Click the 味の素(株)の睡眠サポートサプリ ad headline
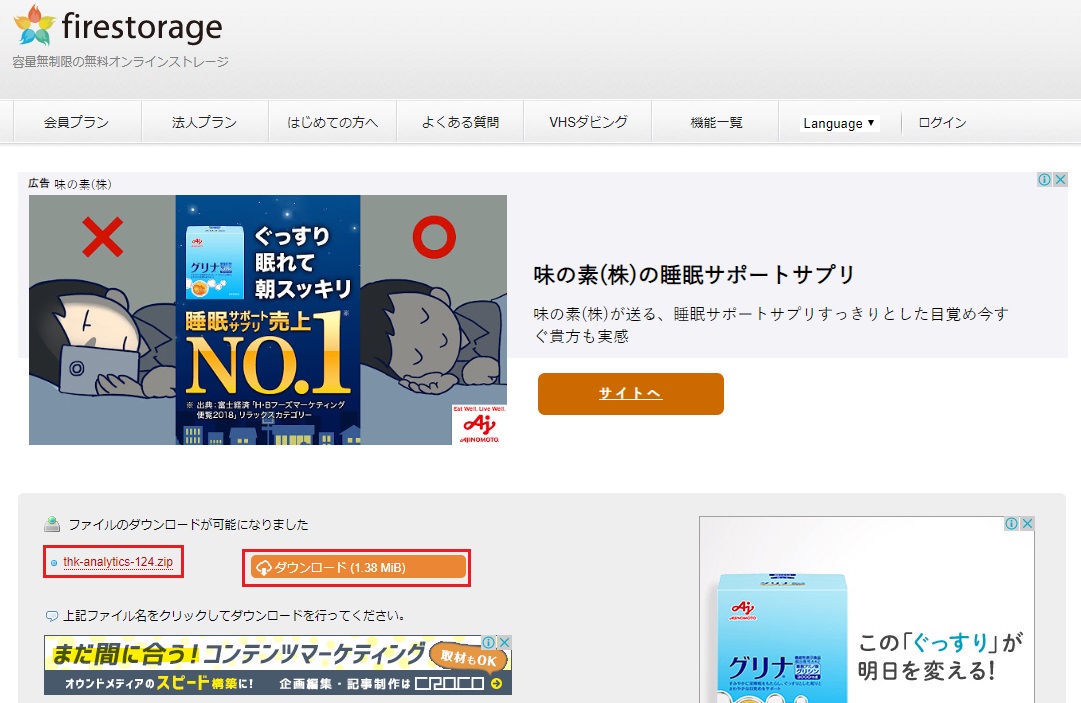1081x703 pixels. click(694, 274)
